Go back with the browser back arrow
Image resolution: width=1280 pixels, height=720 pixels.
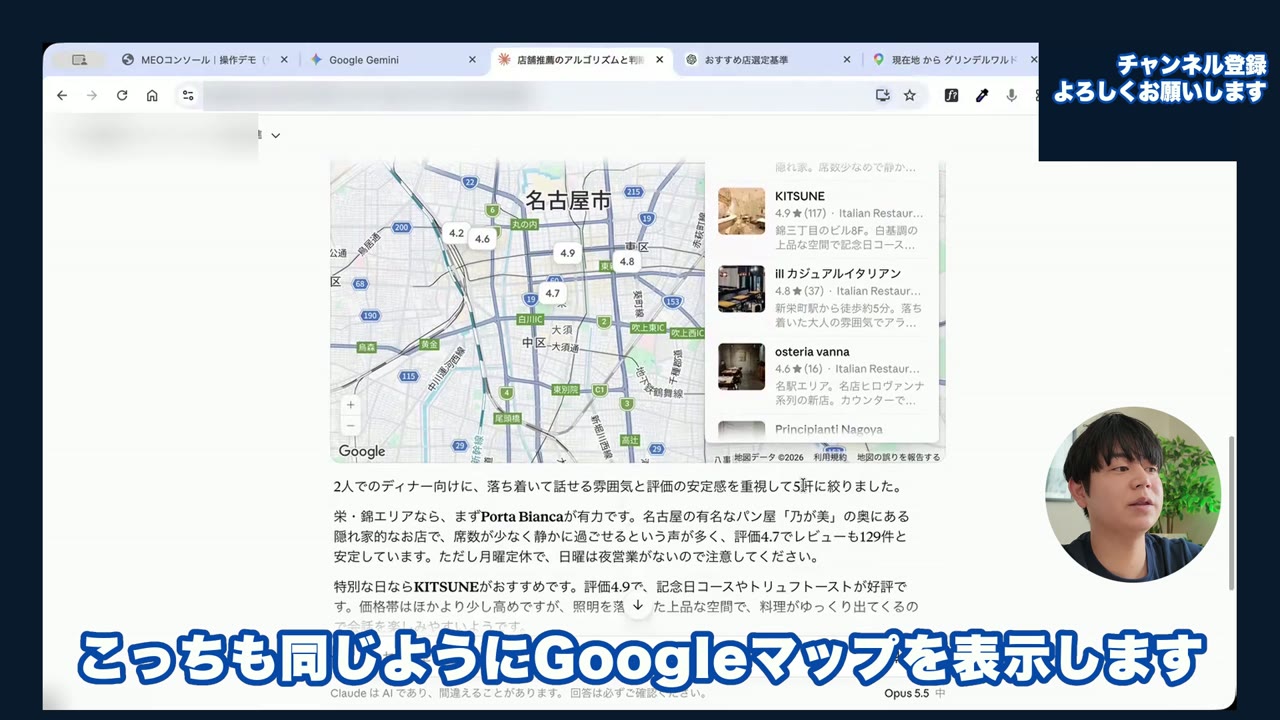[x=62, y=96]
